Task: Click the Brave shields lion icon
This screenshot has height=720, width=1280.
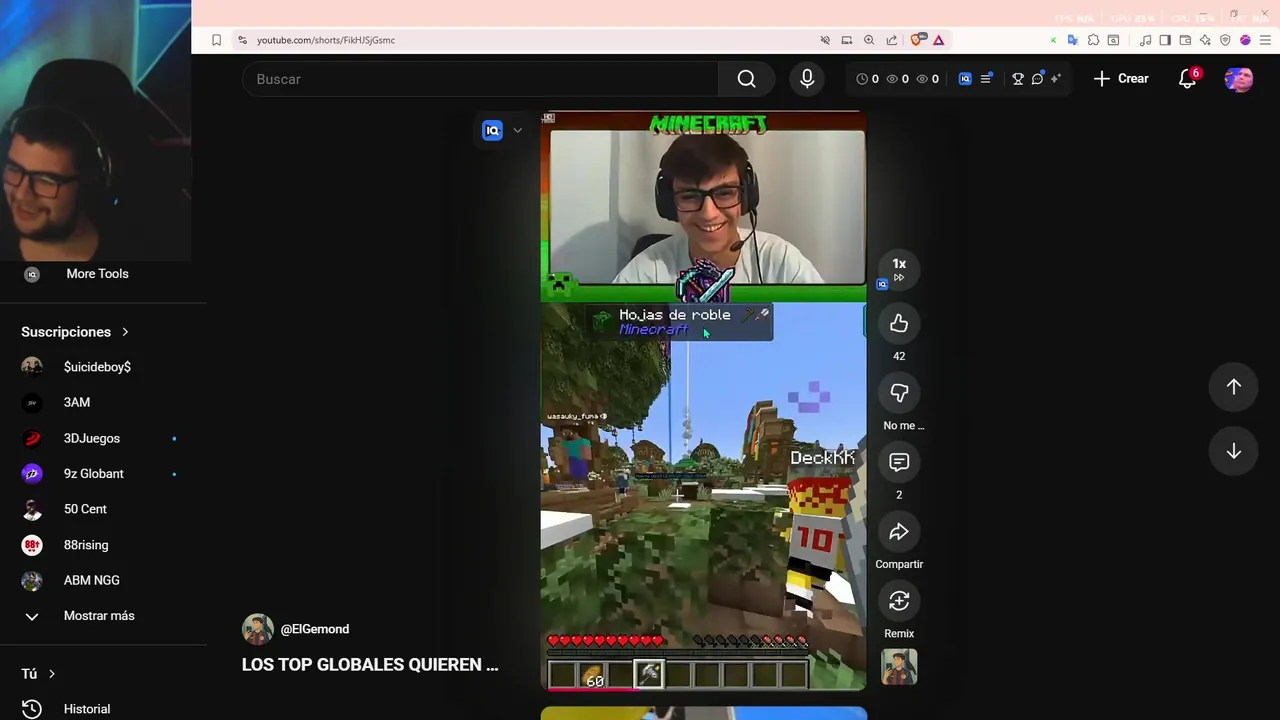Action: coord(917,40)
